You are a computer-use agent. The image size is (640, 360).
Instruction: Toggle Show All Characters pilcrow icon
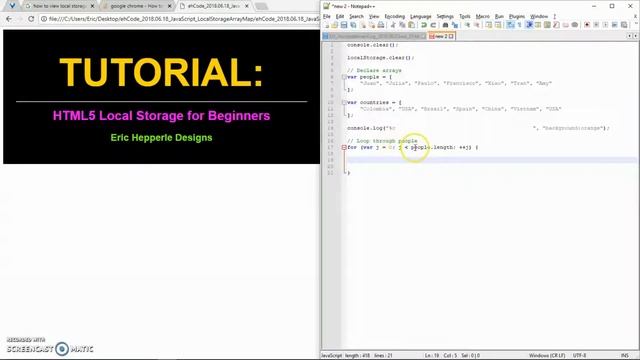click(x=520, y=25)
